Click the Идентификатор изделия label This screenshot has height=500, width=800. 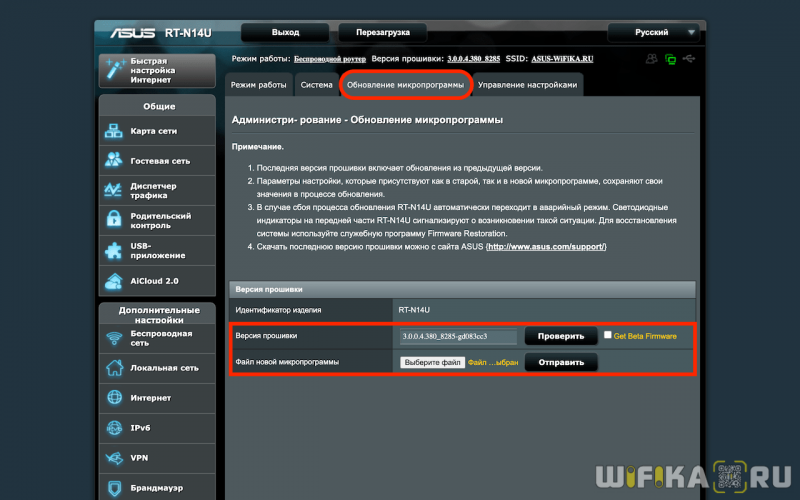(278, 310)
